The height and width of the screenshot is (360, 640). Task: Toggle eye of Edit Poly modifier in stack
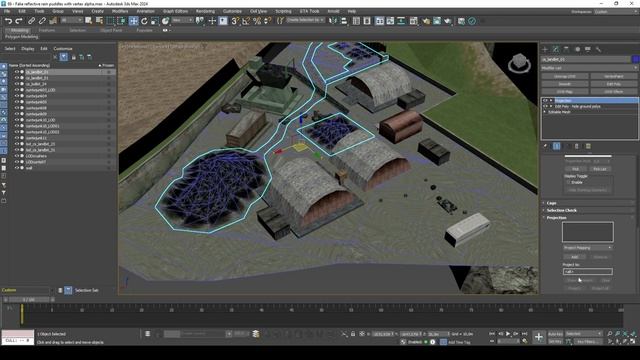[545, 106]
